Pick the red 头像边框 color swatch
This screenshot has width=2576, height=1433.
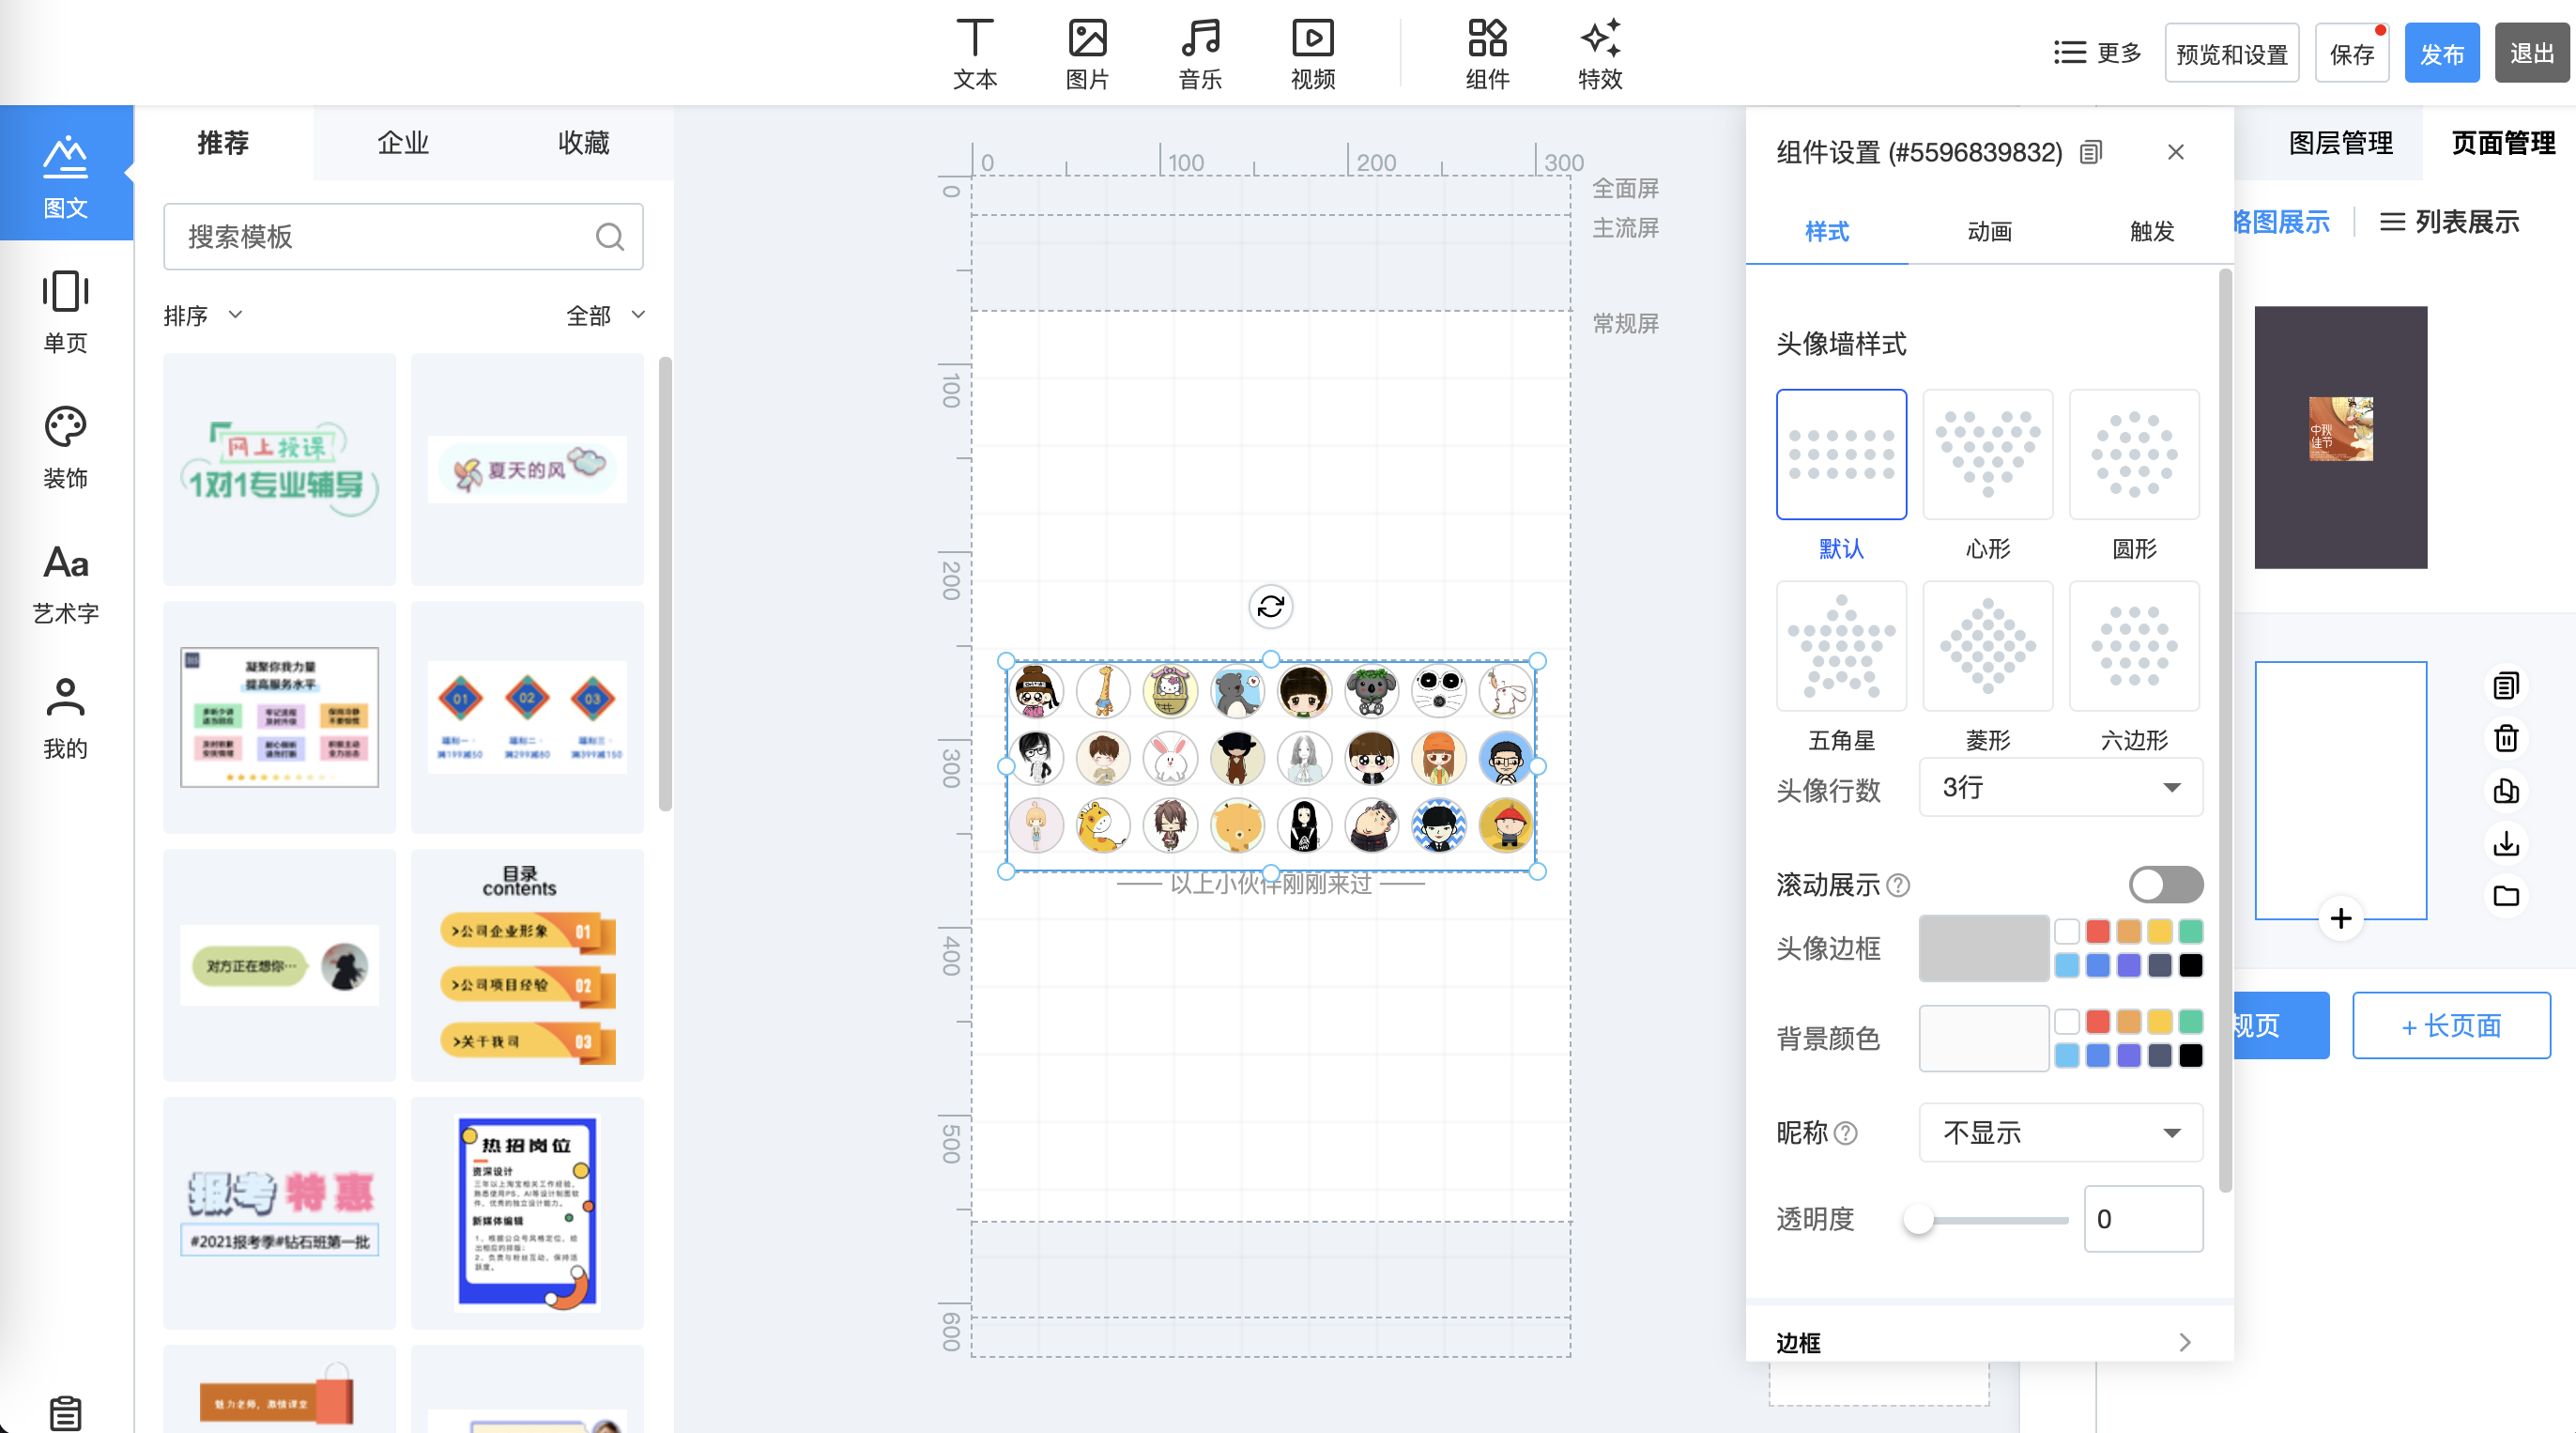[x=2097, y=932]
